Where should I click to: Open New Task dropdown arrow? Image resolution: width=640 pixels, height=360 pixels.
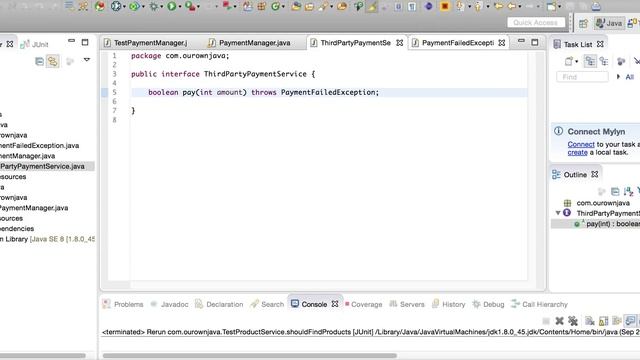point(577,62)
